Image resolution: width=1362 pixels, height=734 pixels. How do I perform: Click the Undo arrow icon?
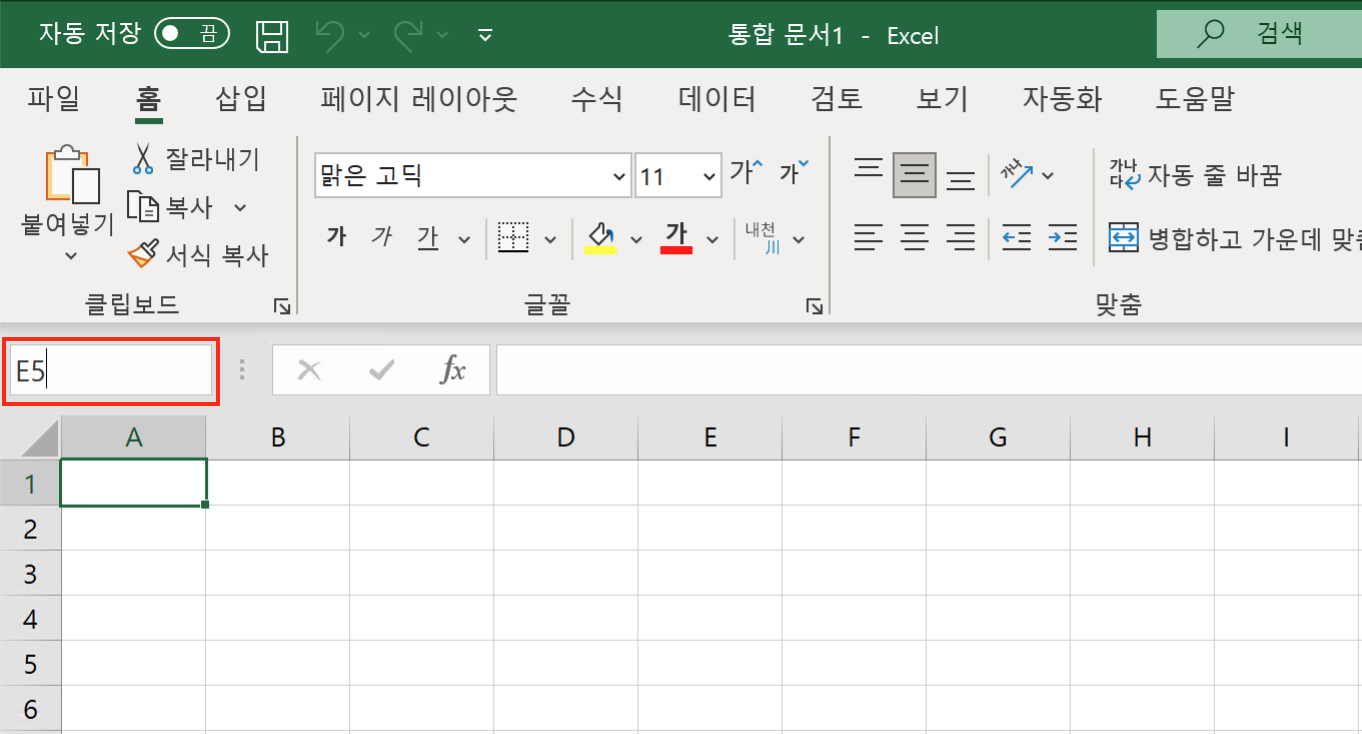coord(330,35)
